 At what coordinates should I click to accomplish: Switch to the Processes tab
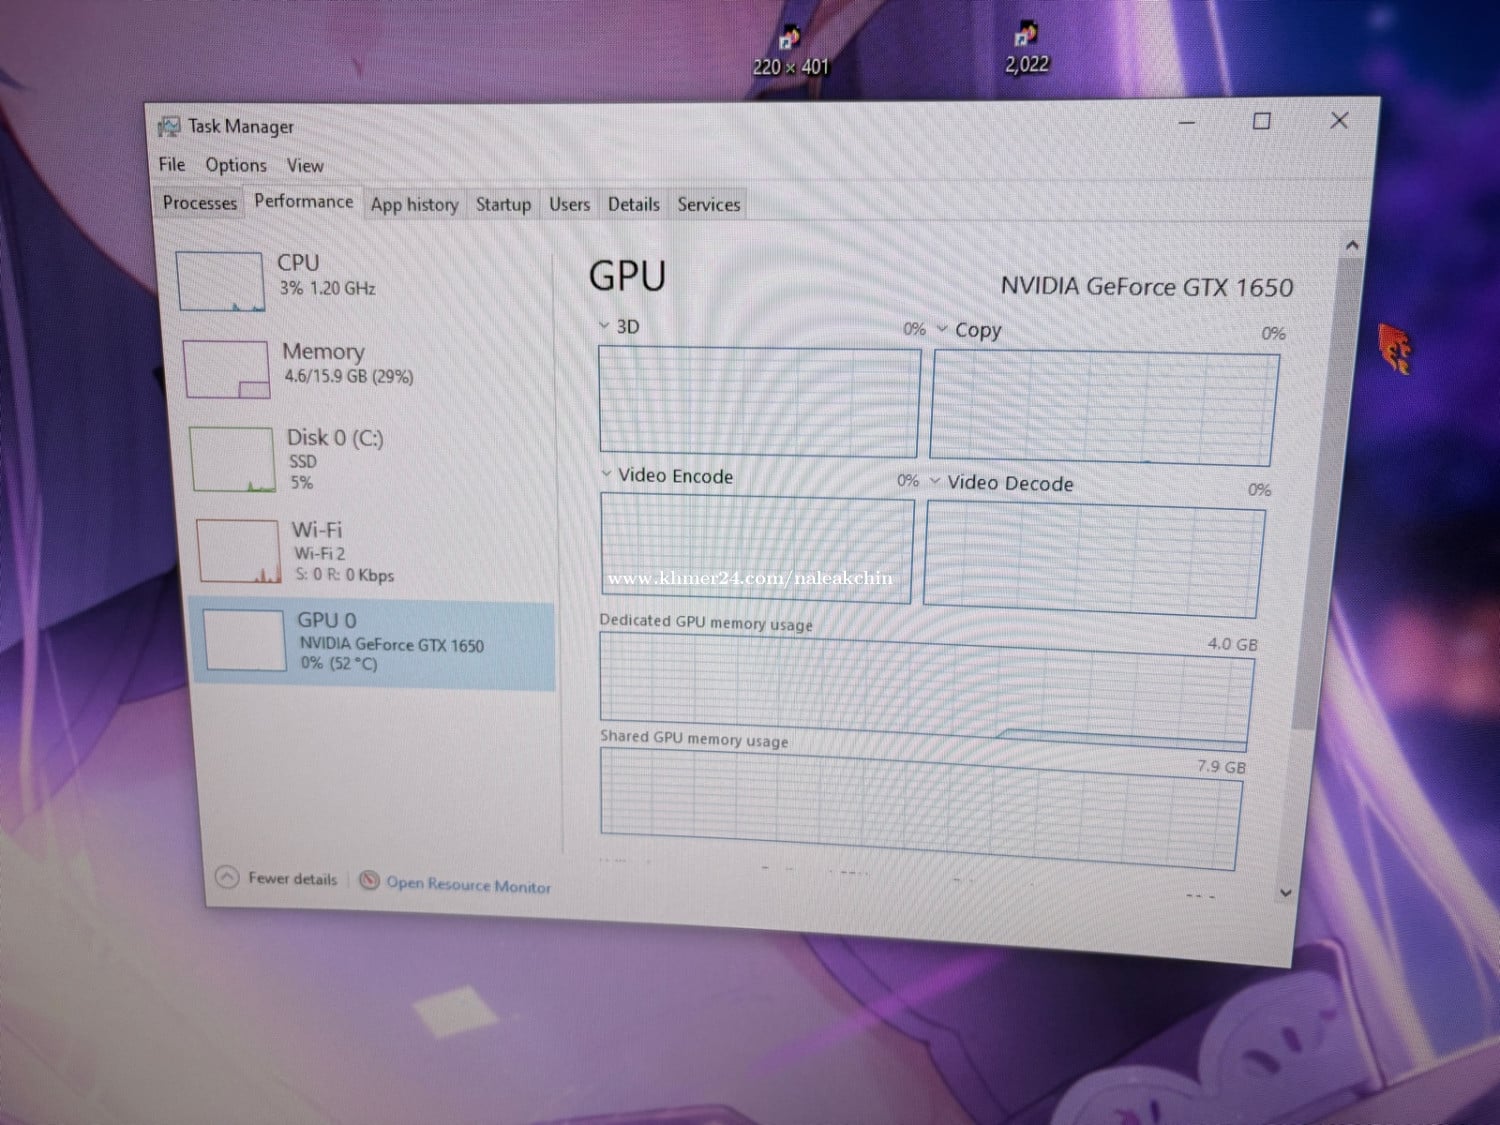point(200,203)
